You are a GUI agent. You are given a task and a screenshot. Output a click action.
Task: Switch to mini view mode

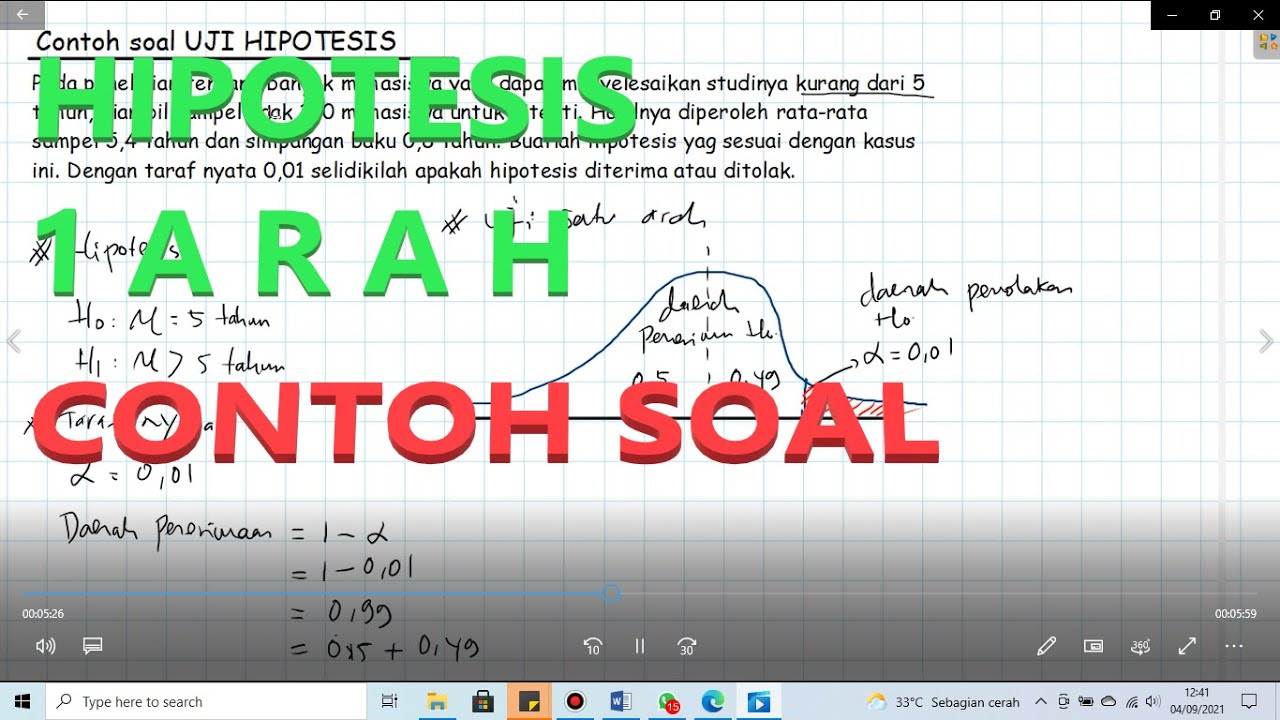(x=1093, y=646)
